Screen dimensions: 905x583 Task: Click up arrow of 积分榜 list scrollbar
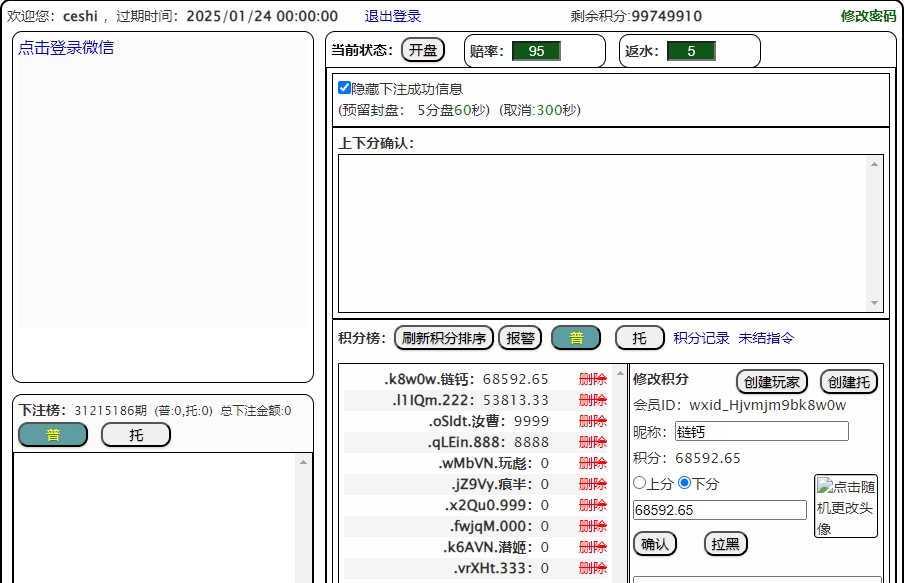tap(620, 373)
